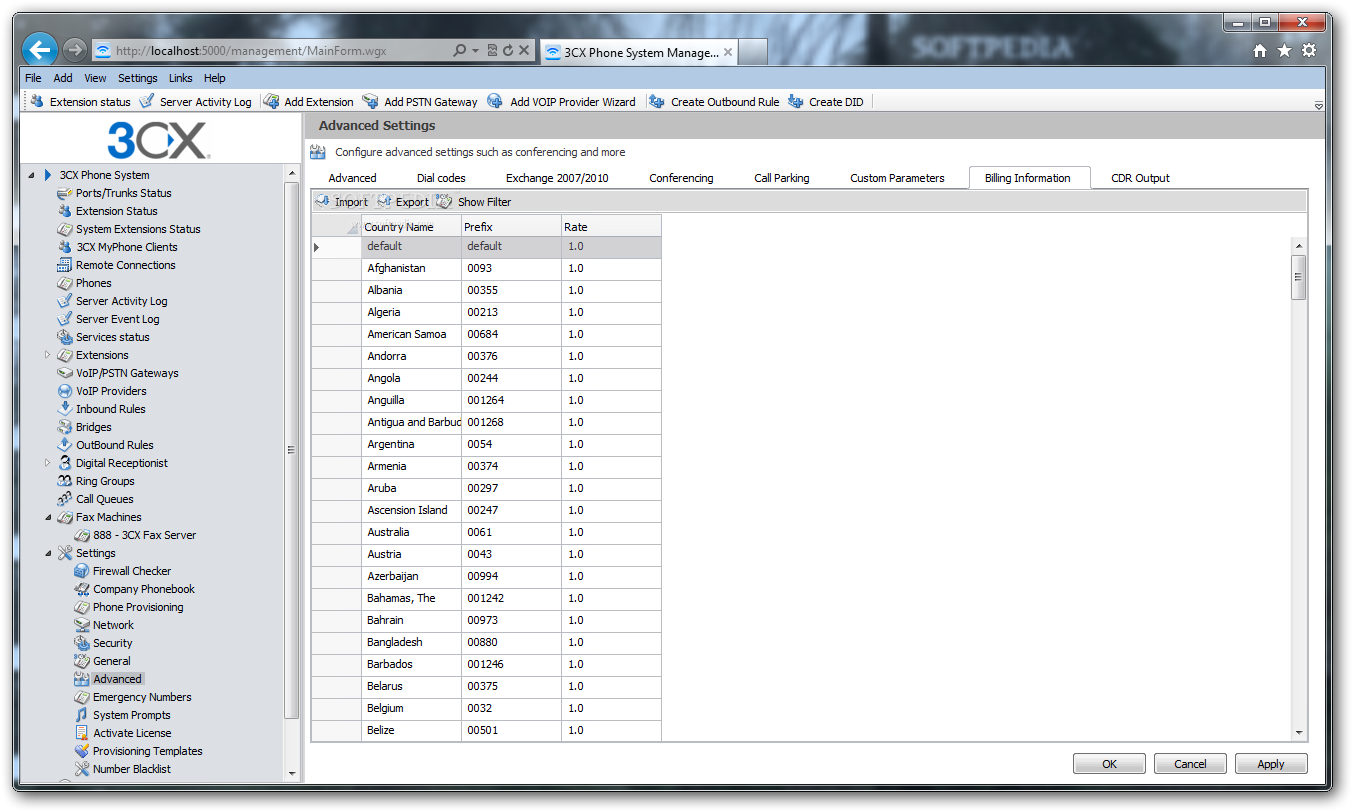The width and height of the screenshot is (1353, 812).
Task: Click the OK button
Action: (x=1109, y=764)
